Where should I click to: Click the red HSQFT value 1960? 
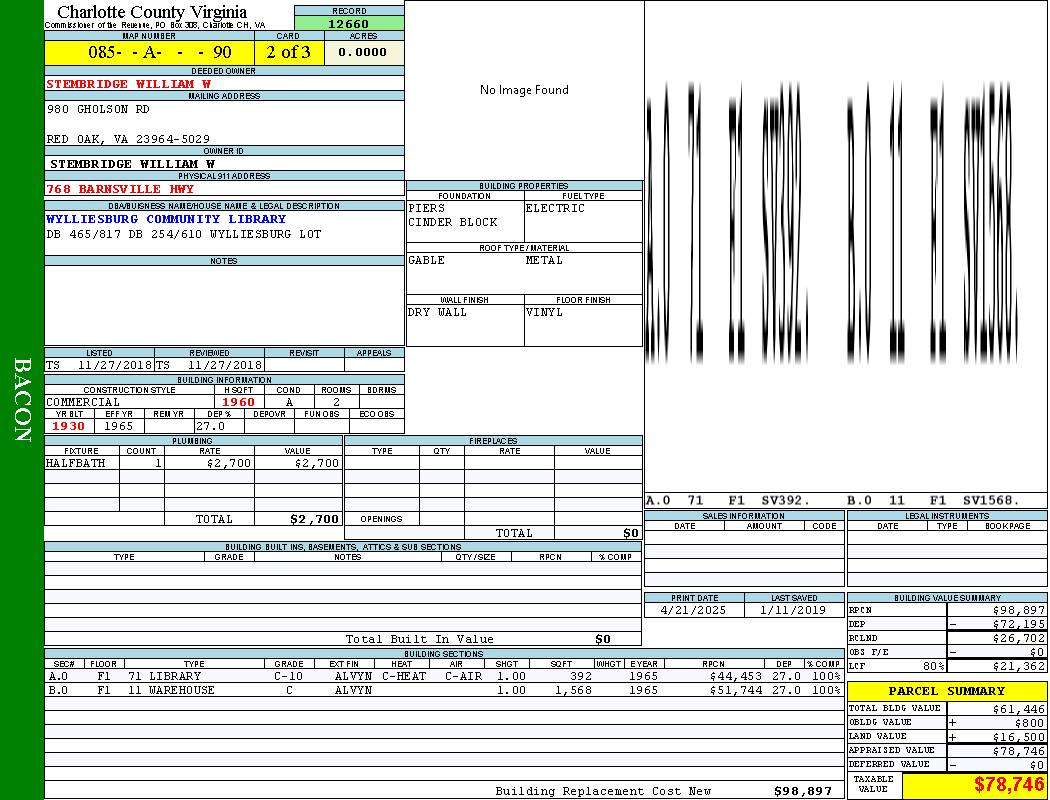point(238,402)
